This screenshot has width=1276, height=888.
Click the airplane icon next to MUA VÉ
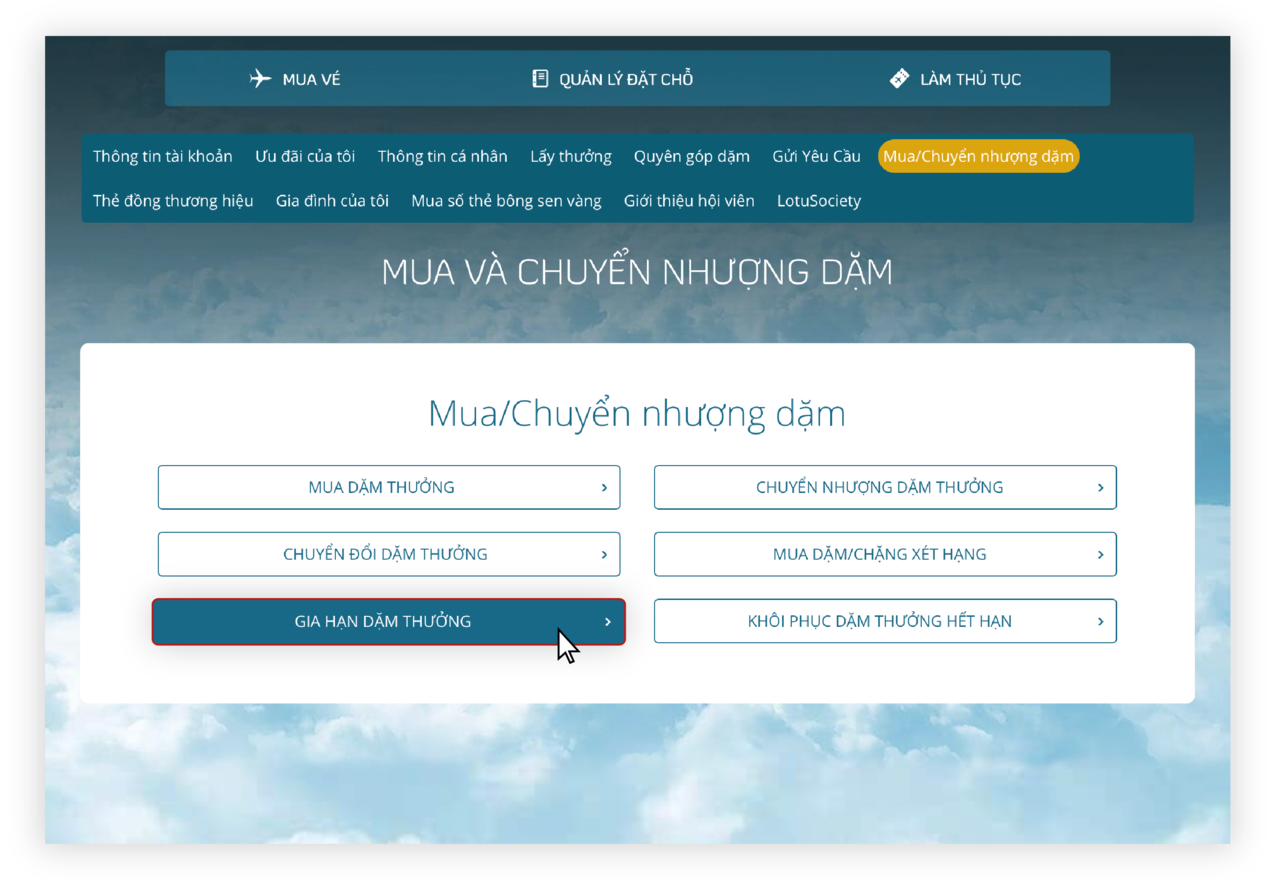point(260,78)
